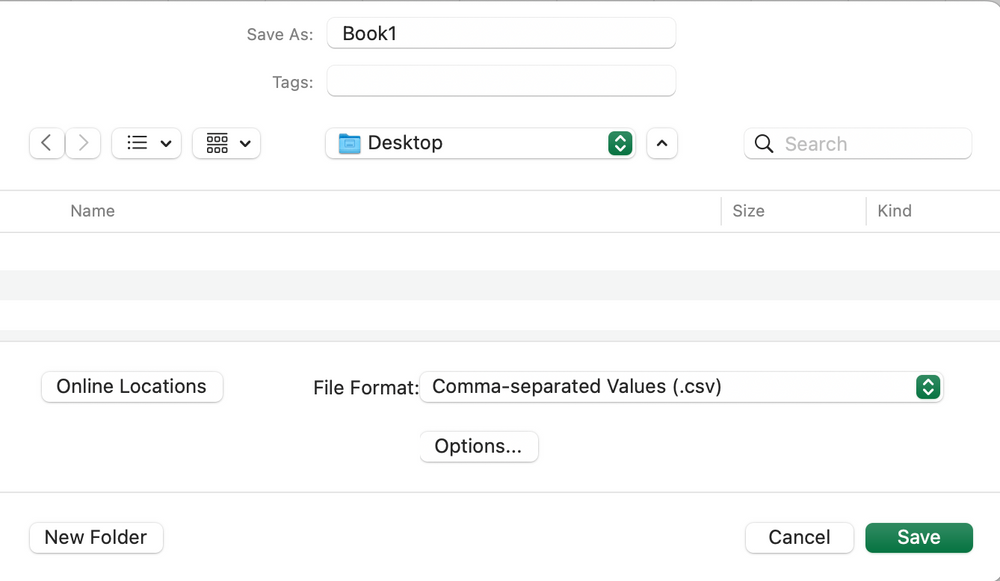1000x581 pixels.
Task: Sort files by the Size column
Action: 748,211
